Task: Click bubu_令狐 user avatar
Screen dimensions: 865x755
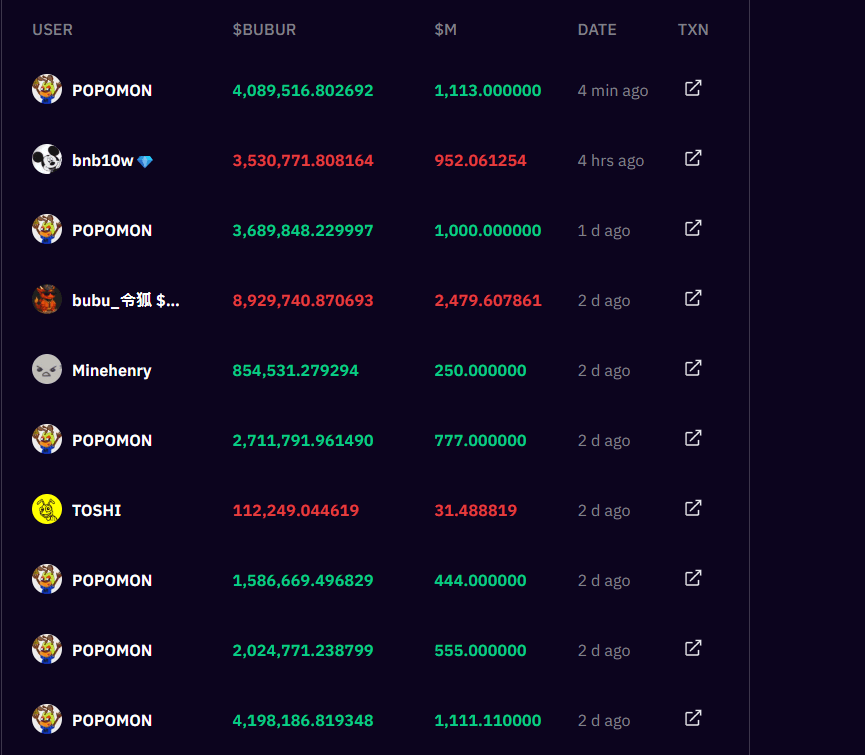Action: click(47, 299)
